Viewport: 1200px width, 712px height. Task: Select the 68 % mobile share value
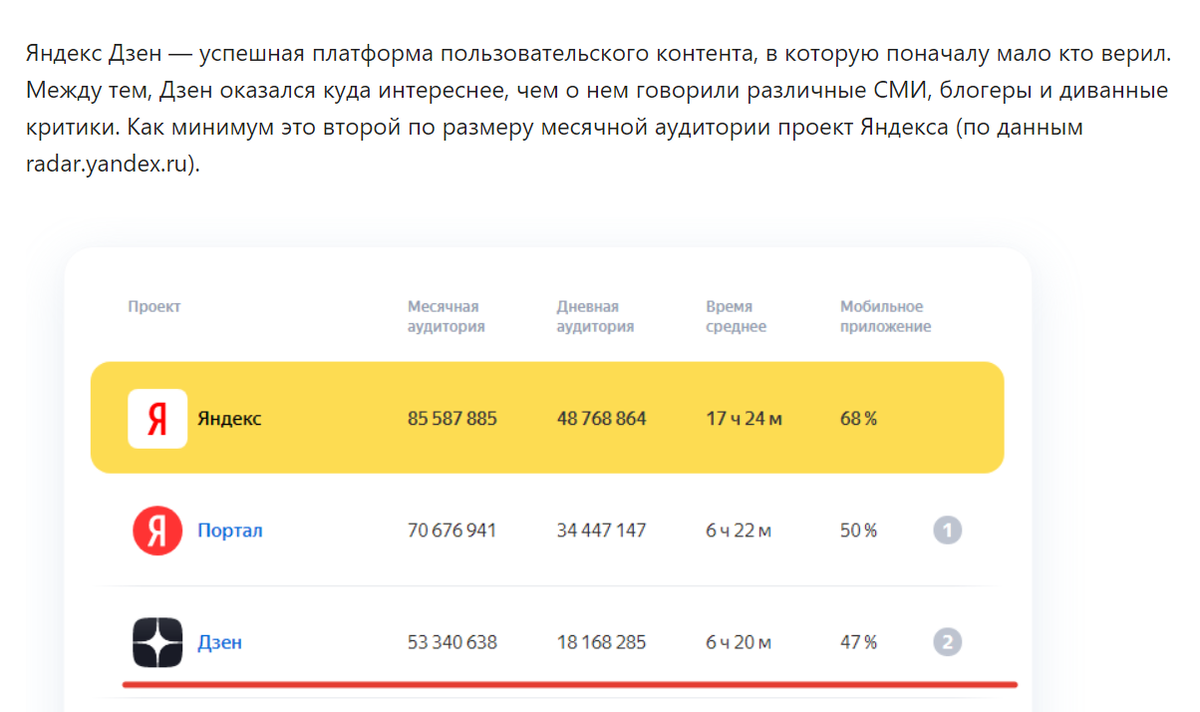858,418
